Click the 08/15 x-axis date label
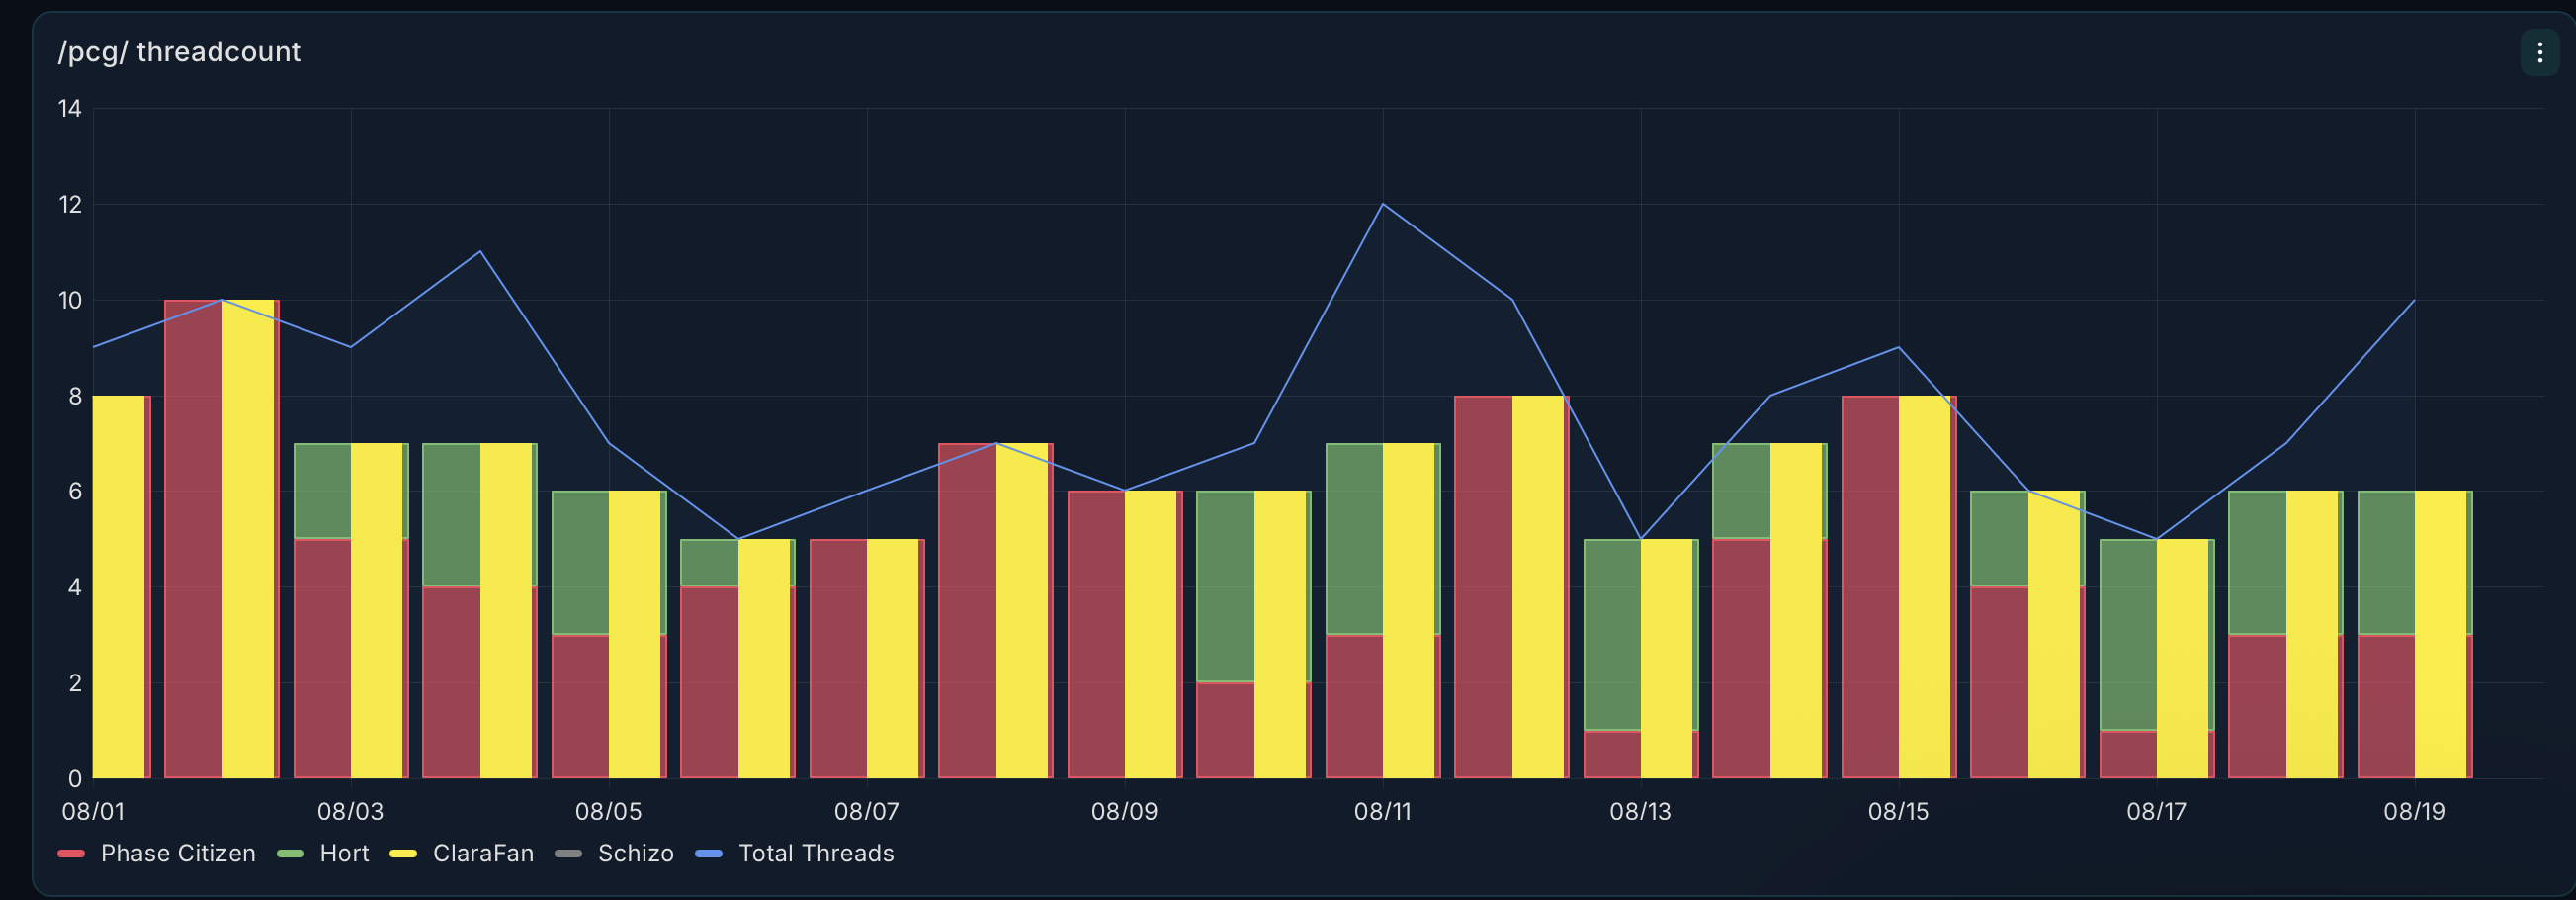Viewport: 2576px width, 900px height. (x=1898, y=811)
